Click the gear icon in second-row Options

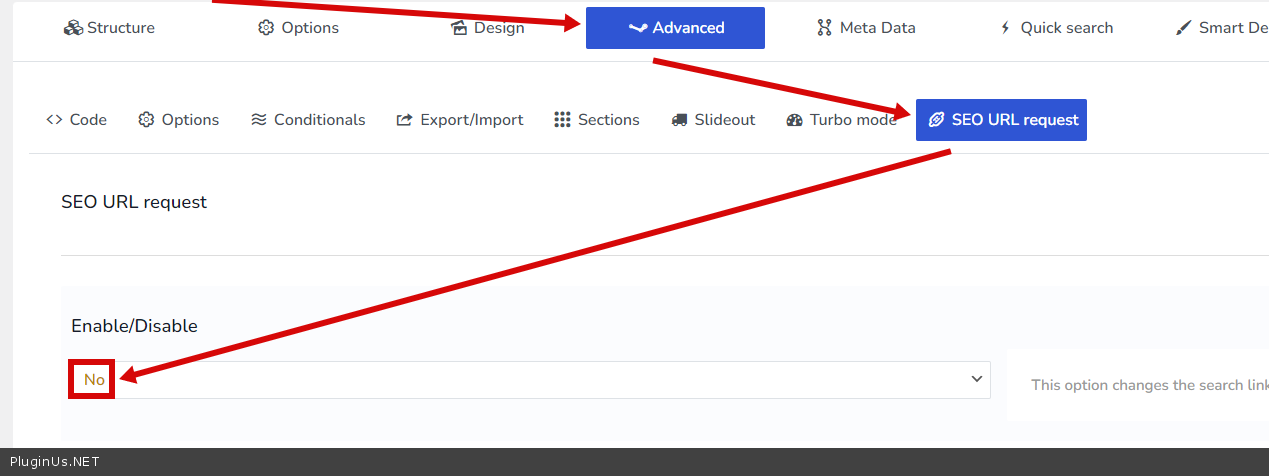pyautogui.click(x=146, y=120)
